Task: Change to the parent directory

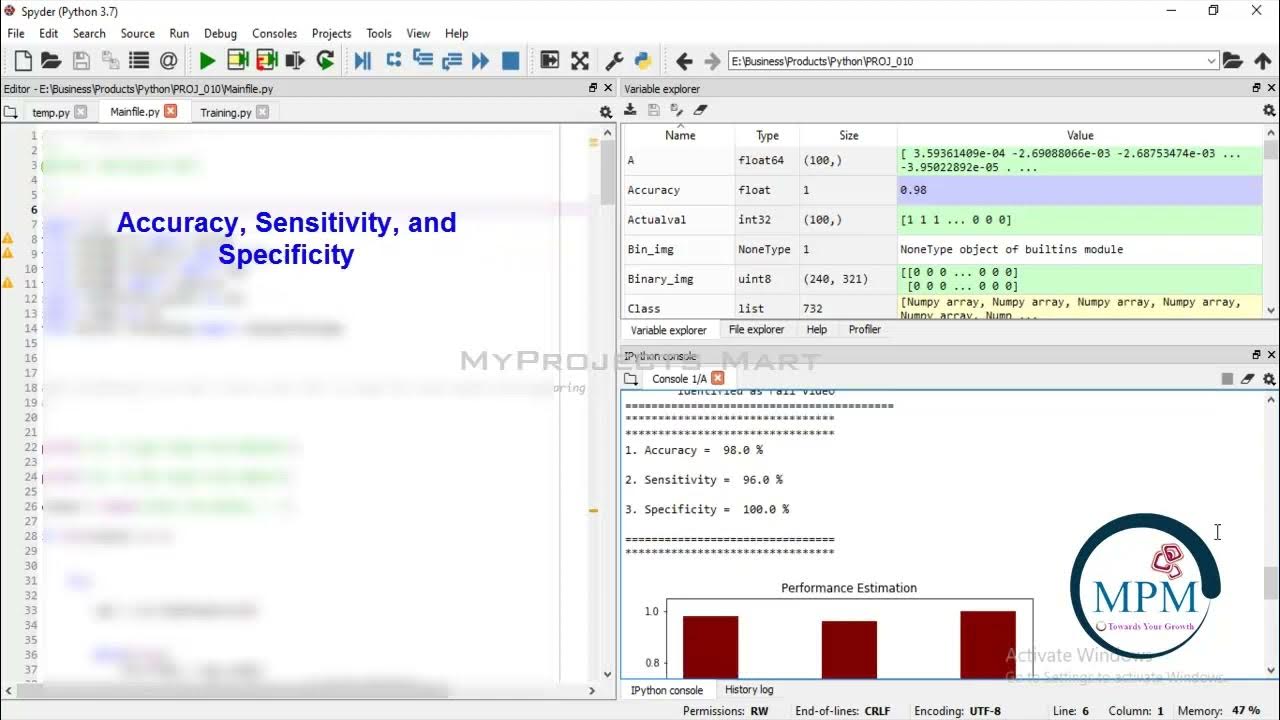Action: 1262,61
